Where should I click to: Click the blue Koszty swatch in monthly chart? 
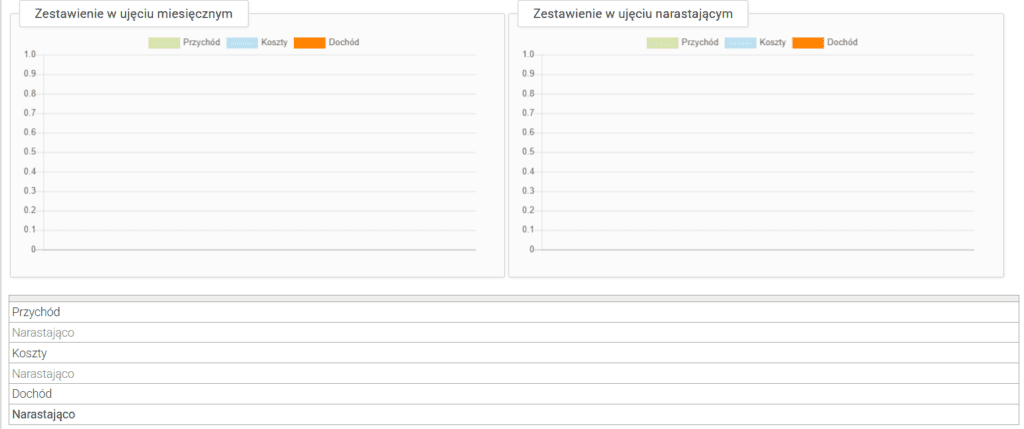pos(242,42)
